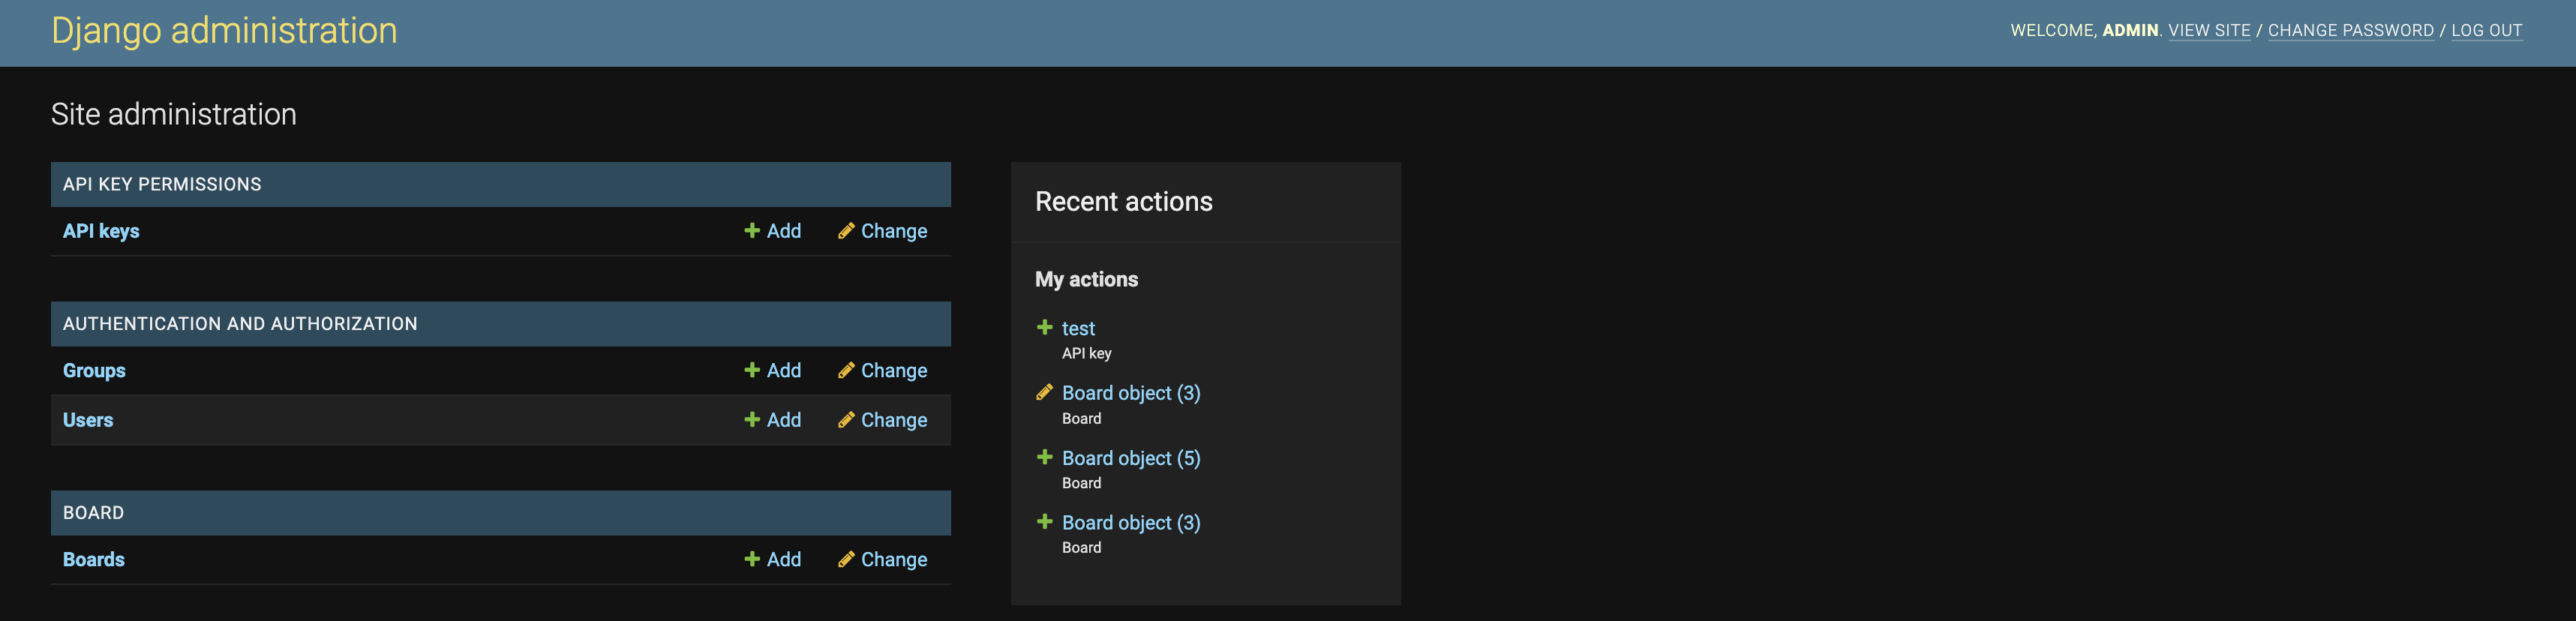2576x621 pixels.
Task: Click the plus icon in Users row
Action: [752, 420]
